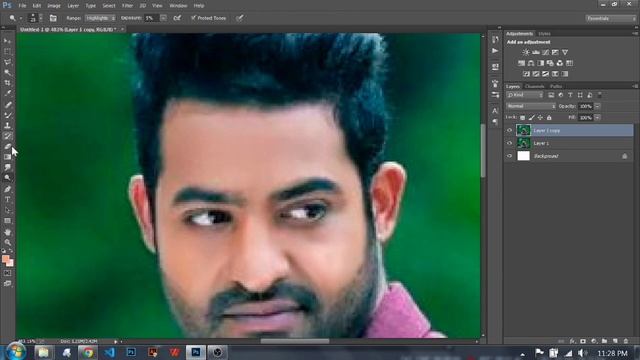Select the Gradient tool
Viewport: 640px width, 360px height.
tap(7, 157)
